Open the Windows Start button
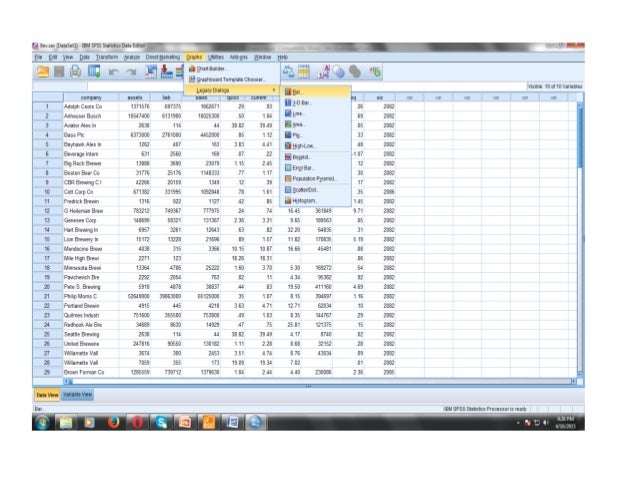Viewport: 638px width, 479px height. coord(42,423)
